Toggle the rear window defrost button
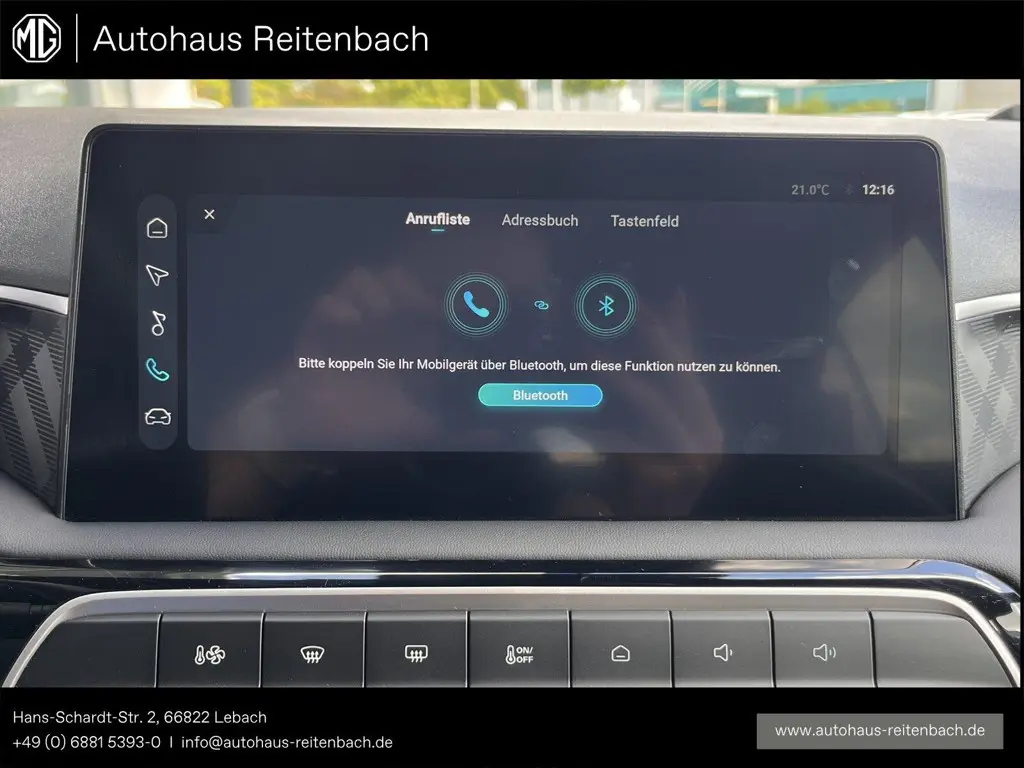 click(416, 654)
